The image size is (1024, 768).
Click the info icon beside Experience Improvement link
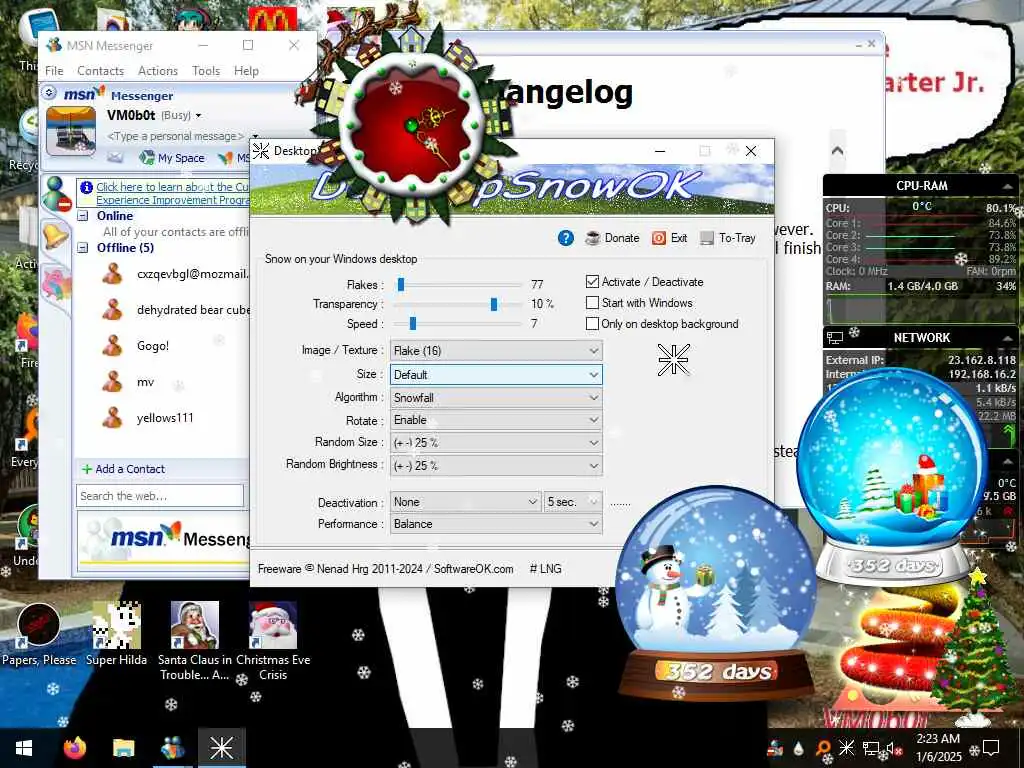click(x=86, y=187)
